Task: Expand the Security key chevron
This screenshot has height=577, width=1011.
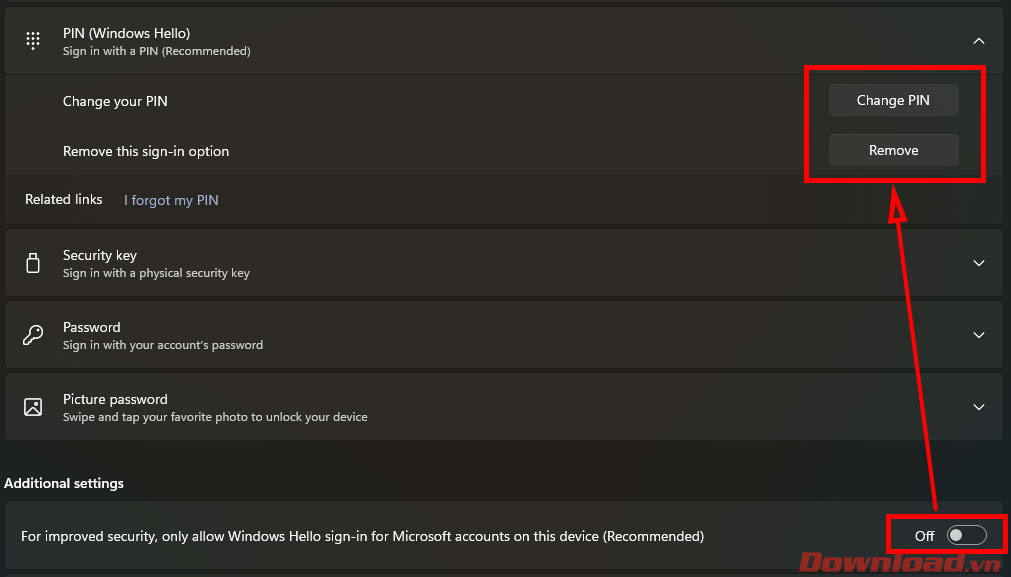Action: point(979,263)
